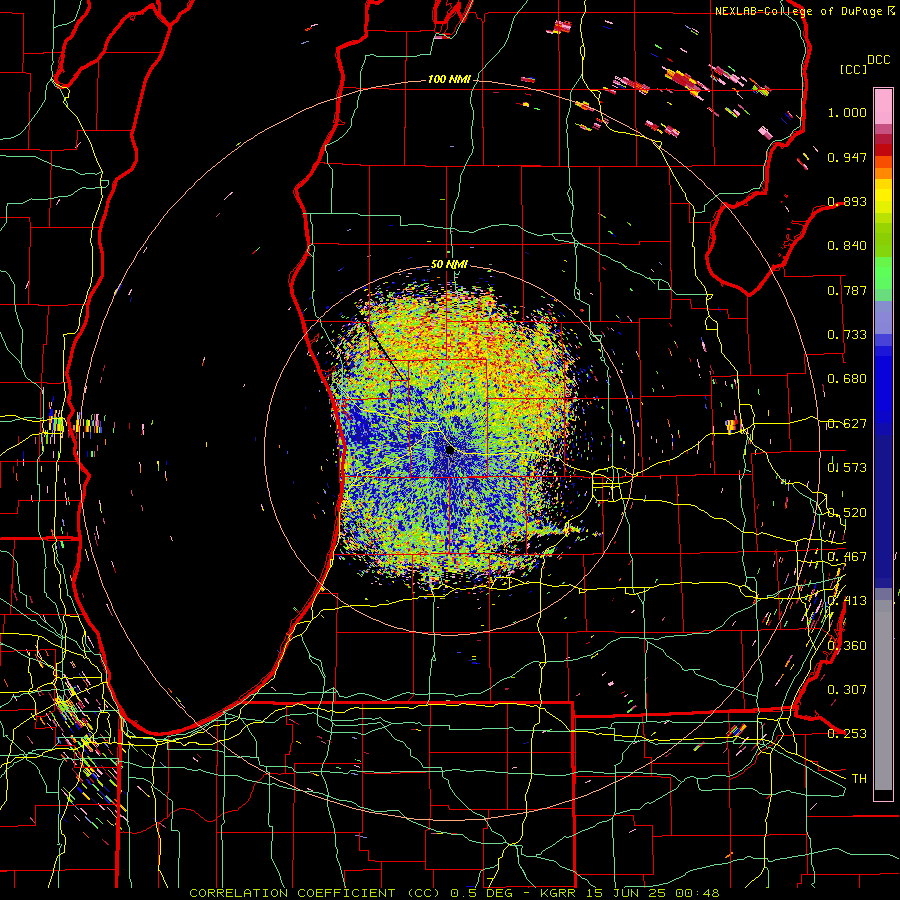This screenshot has width=900, height=900.
Task: Select the 0.413 scale value
Action: tap(847, 601)
